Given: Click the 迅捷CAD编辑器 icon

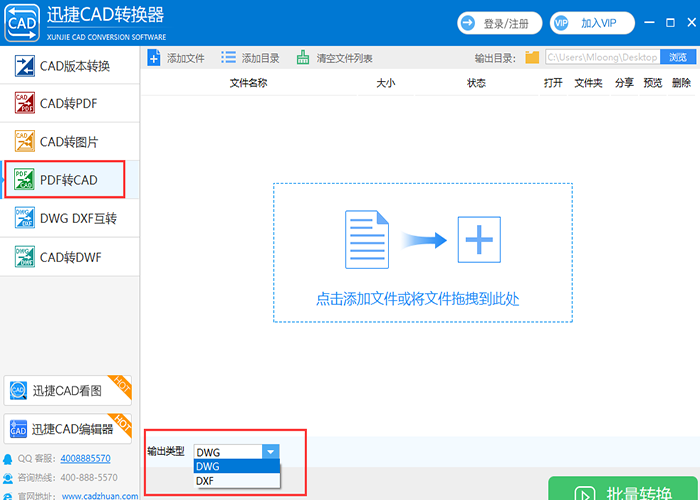Looking at the screenshot, I should (18, 429).
